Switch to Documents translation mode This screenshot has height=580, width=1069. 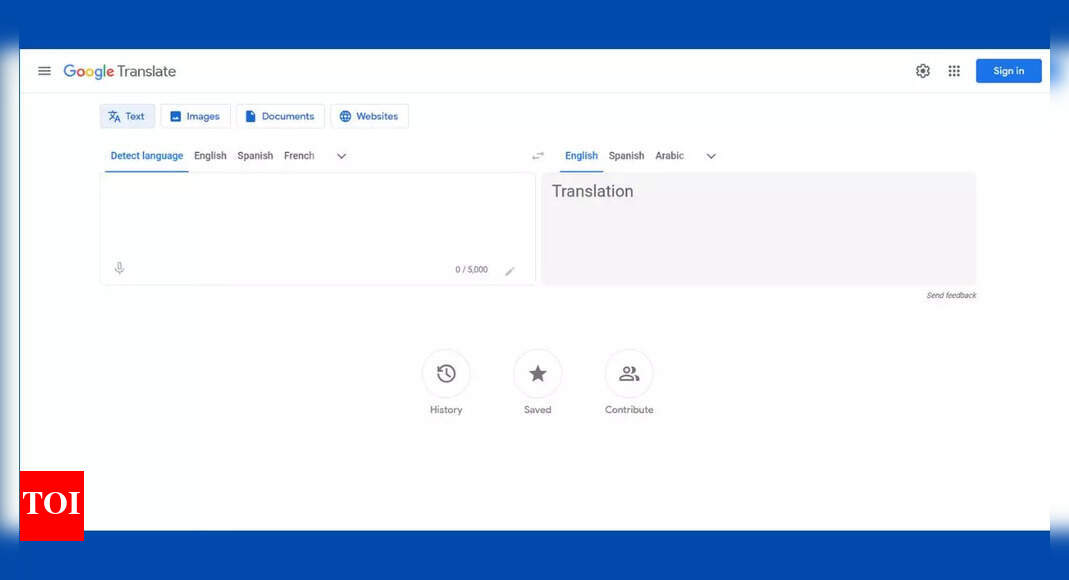coord(280,116)
